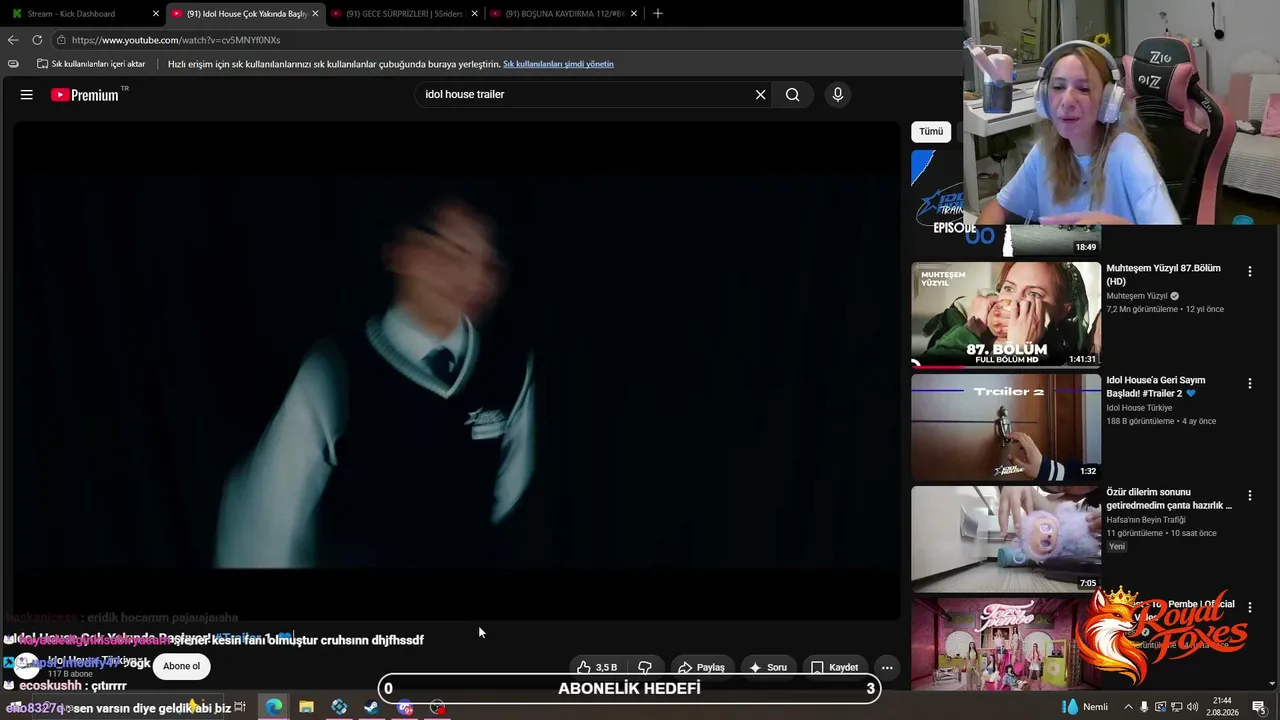Screen dimensions: 1280x720
Task: View site information lock icon
Action: point(61,40)
